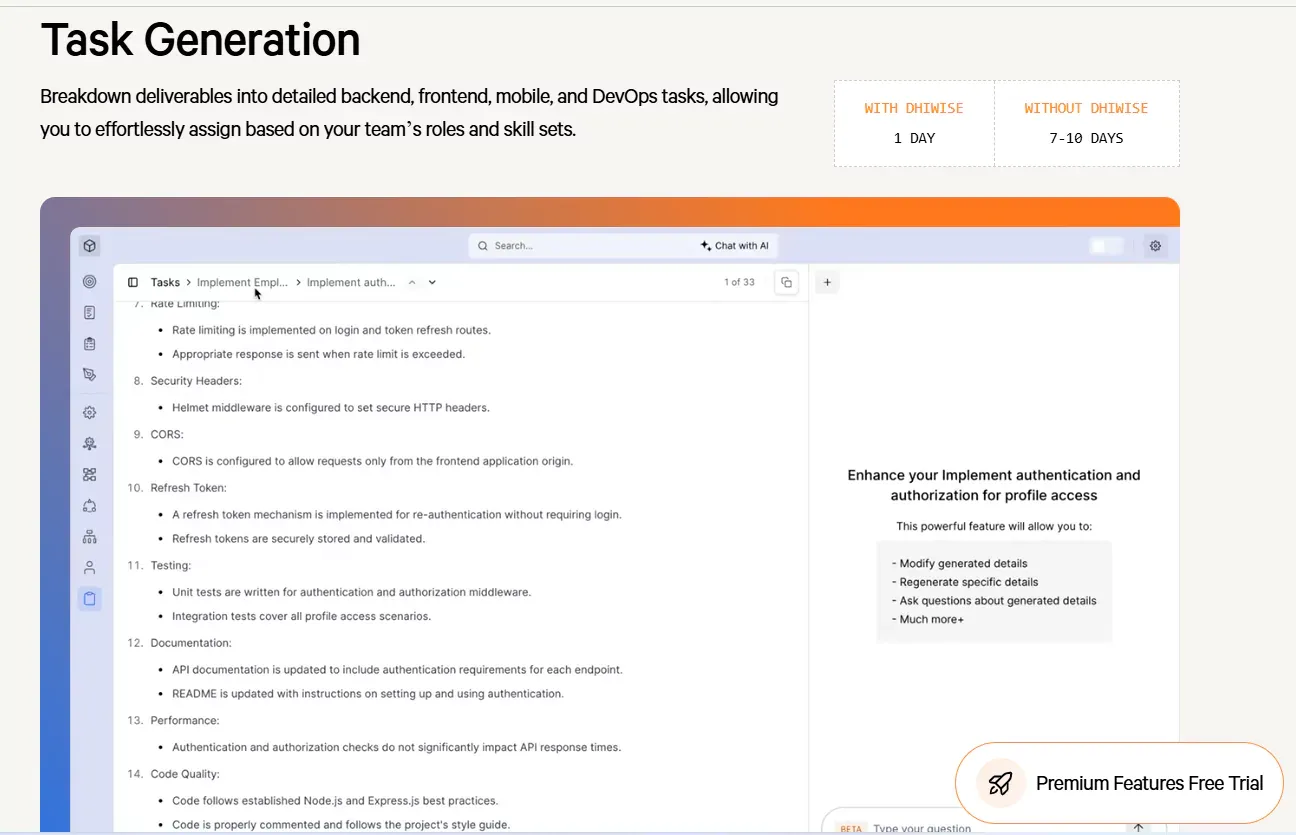Click the '1 DAY' text
The height and width of the screenshot is (835, 1296).
pyautogui.click(x=914, y=138)
